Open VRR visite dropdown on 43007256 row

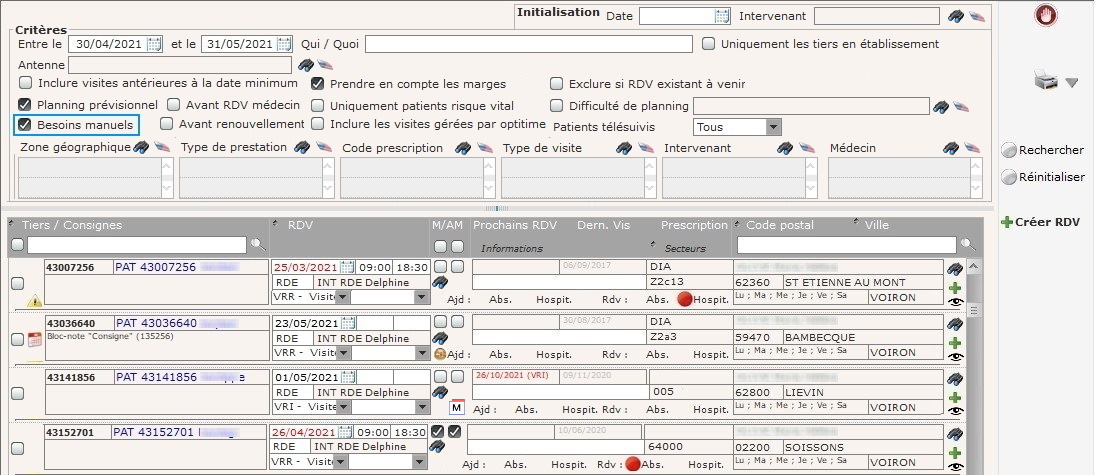click(x=342, y=297)
